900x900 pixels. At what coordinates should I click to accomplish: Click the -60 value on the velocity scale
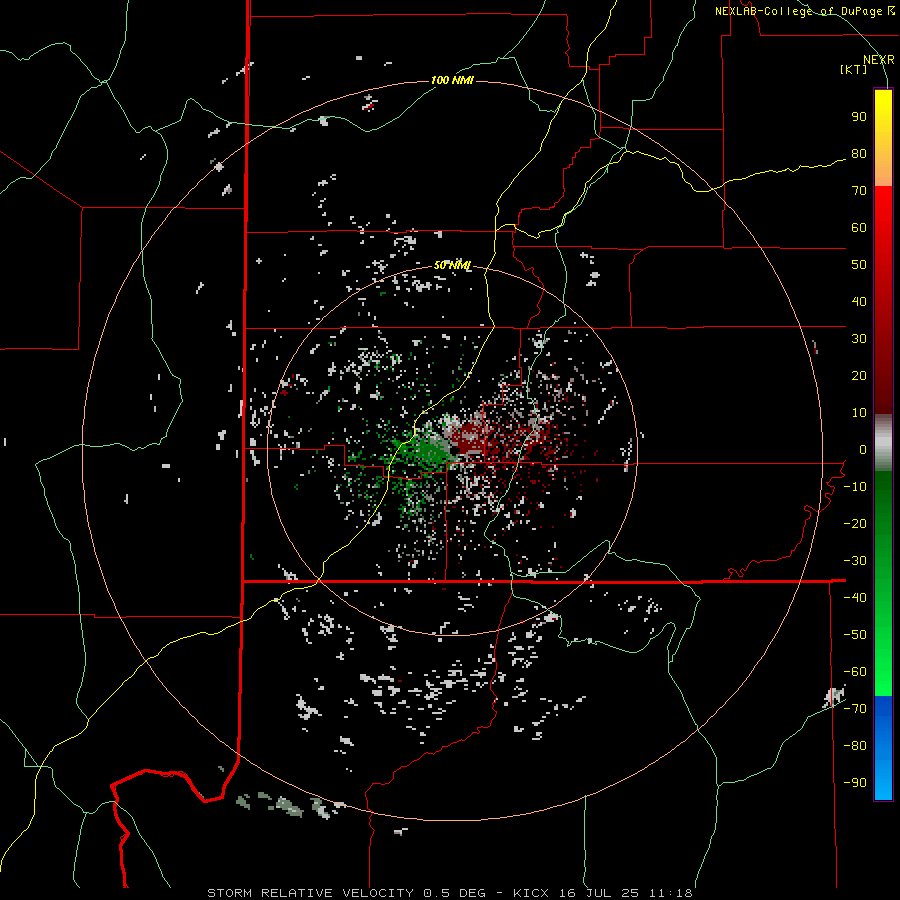point(855,672)
